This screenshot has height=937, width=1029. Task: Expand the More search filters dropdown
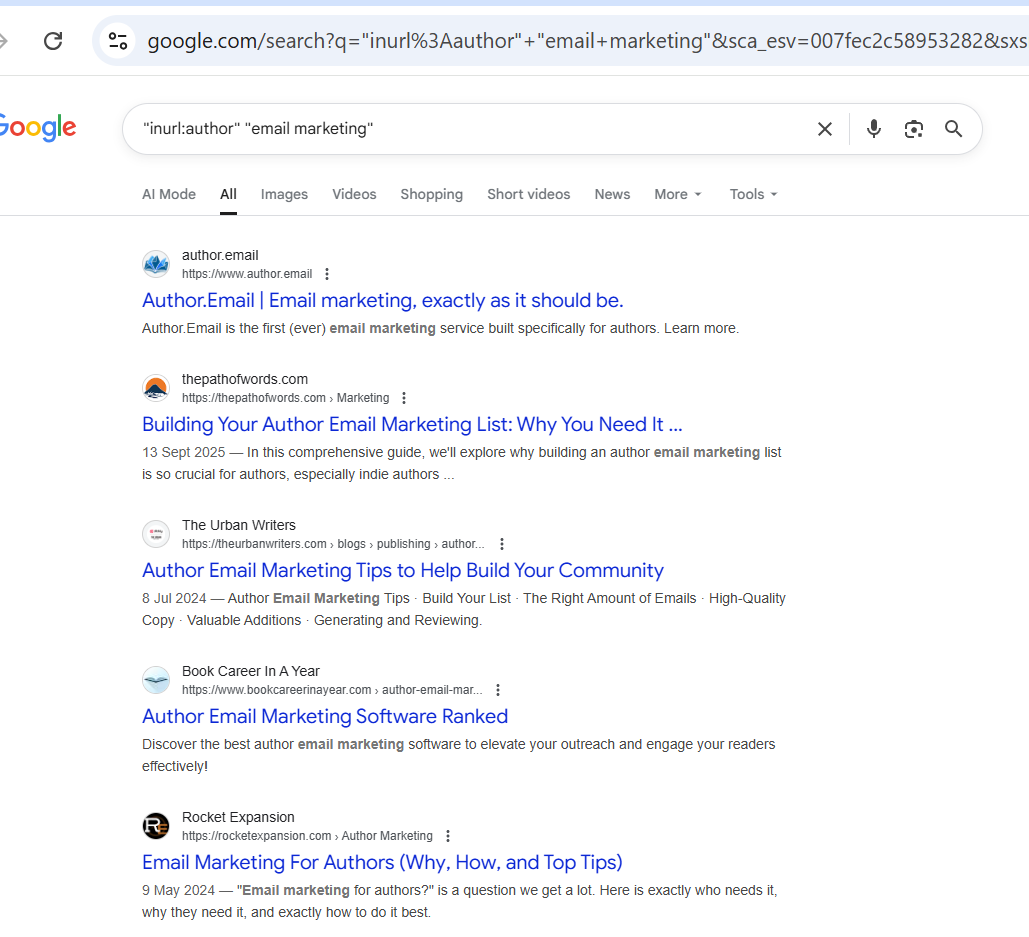click(678, 194)
